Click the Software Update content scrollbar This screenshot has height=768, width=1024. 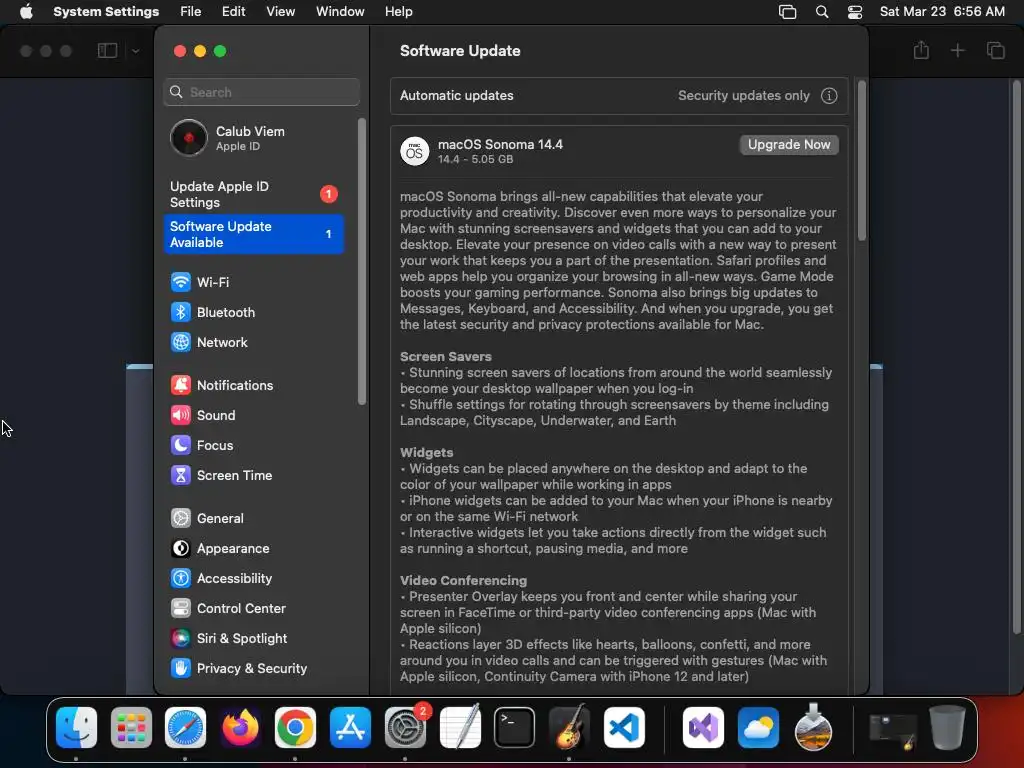[x=861, y=161]
